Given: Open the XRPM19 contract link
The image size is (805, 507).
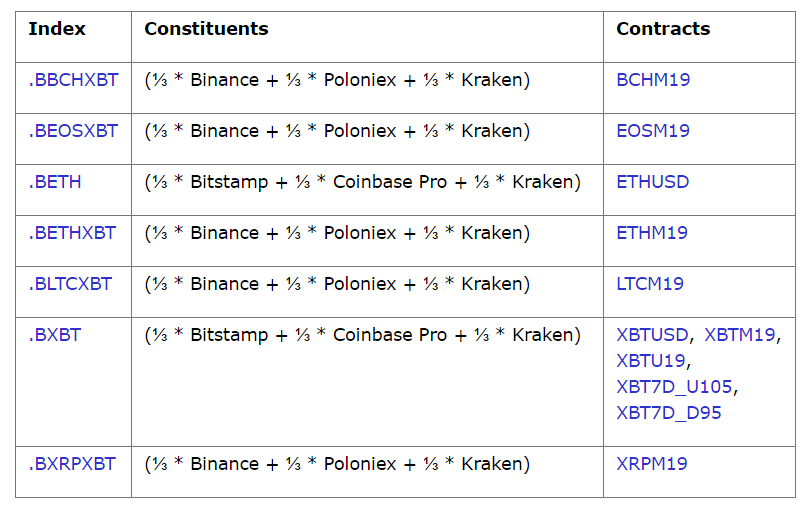Looking at the screenshot, I should 652,464.
